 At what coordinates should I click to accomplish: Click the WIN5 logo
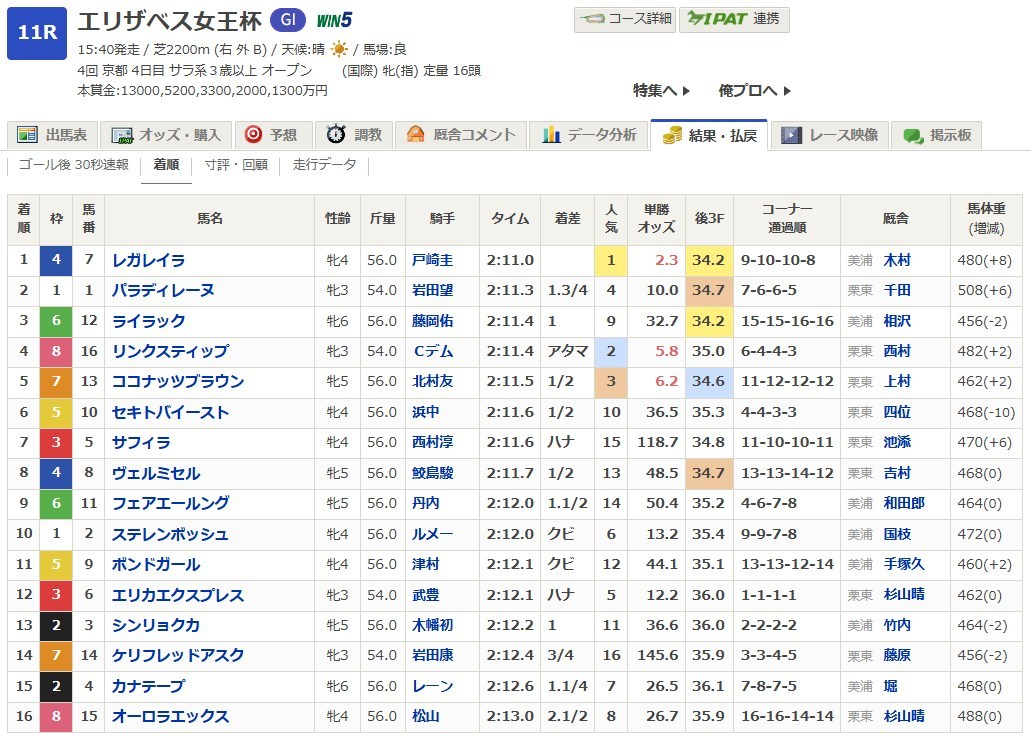pyautogui.click(x=333, y=20)
